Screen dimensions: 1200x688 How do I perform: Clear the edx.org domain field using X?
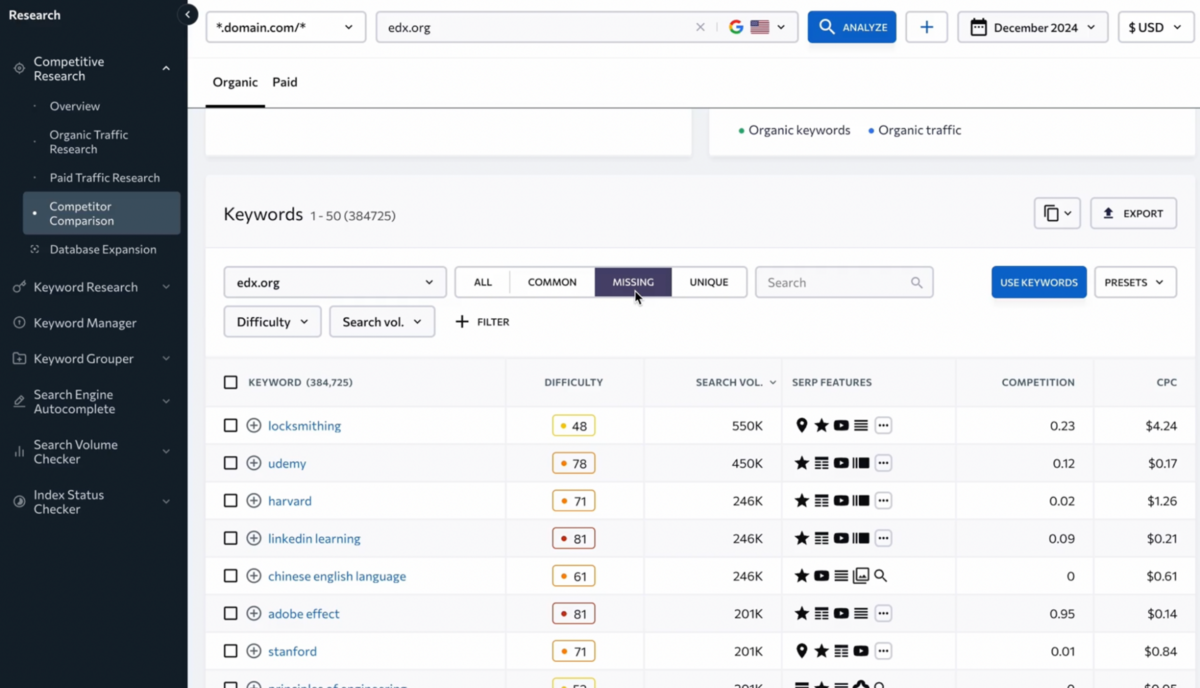(x=700, y=28)
